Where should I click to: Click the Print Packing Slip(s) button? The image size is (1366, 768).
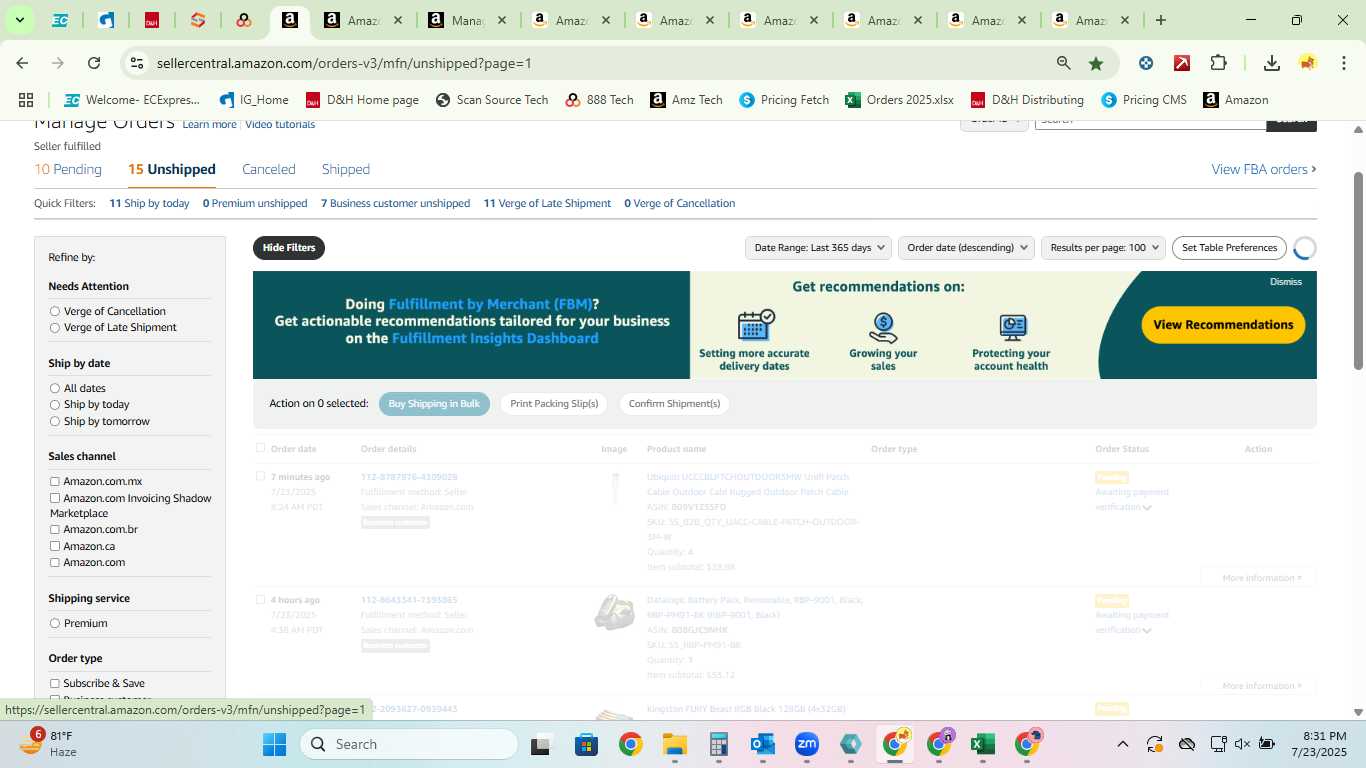554,404
